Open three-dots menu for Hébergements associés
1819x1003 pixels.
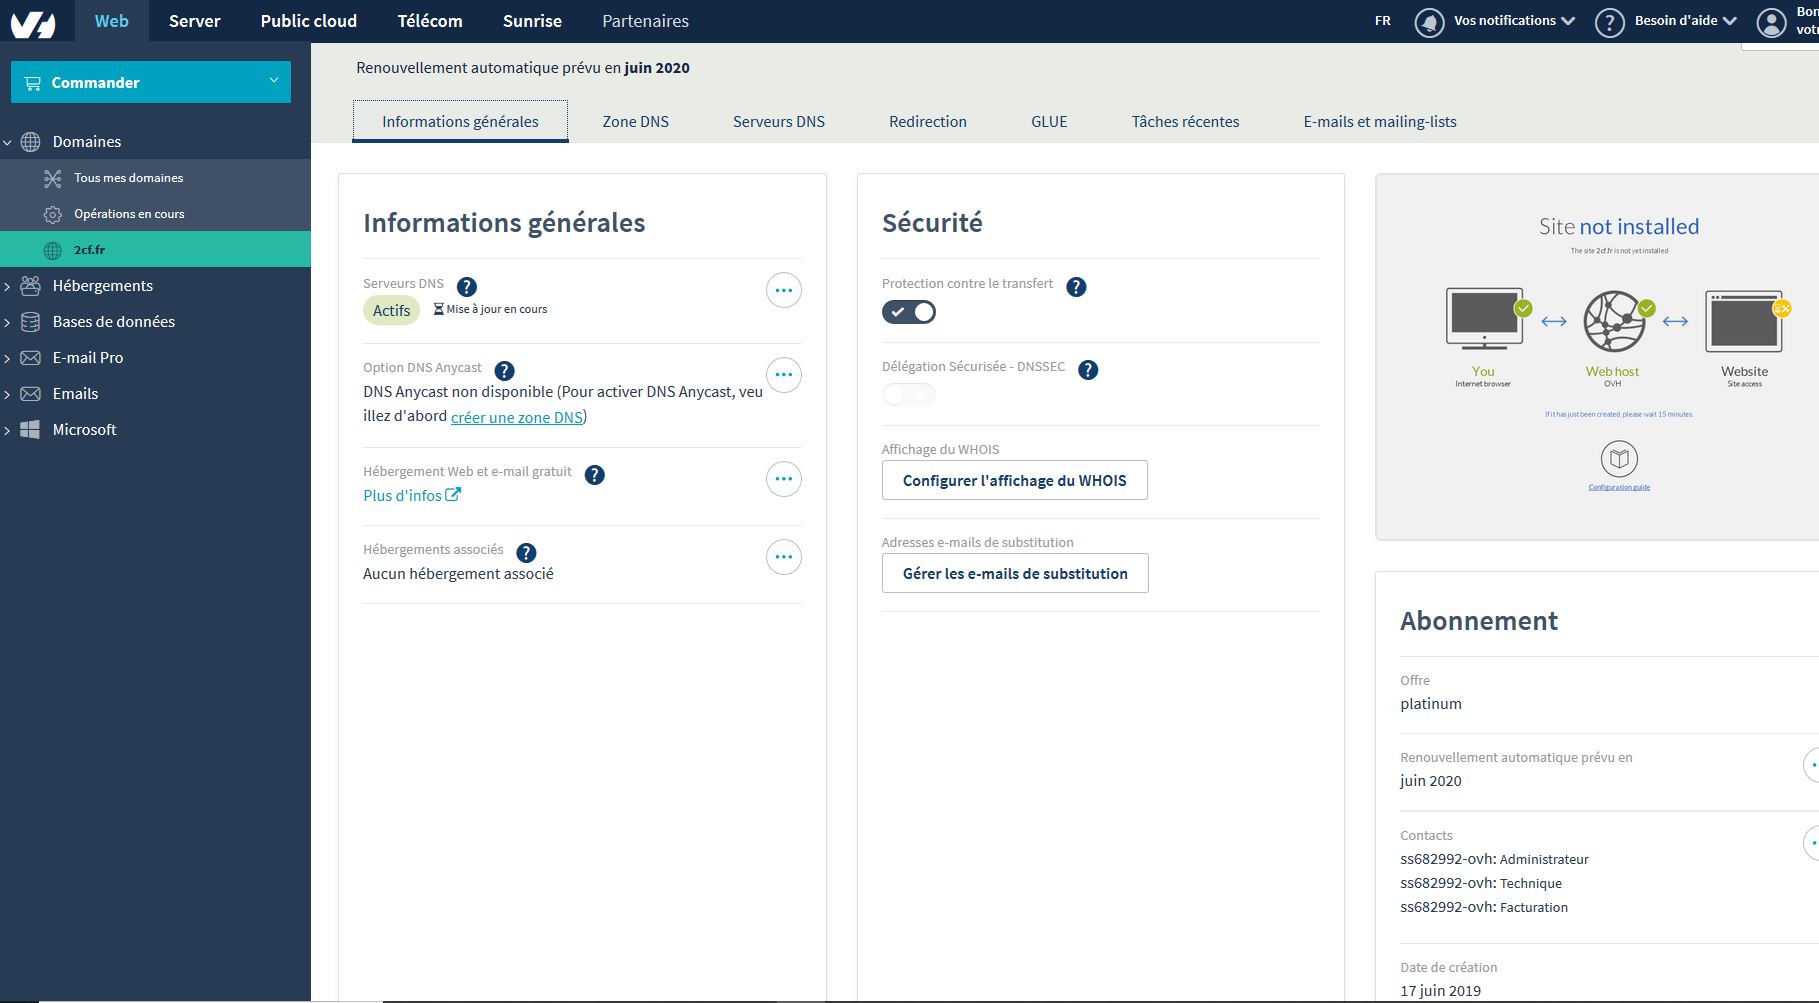coord(784,557)
